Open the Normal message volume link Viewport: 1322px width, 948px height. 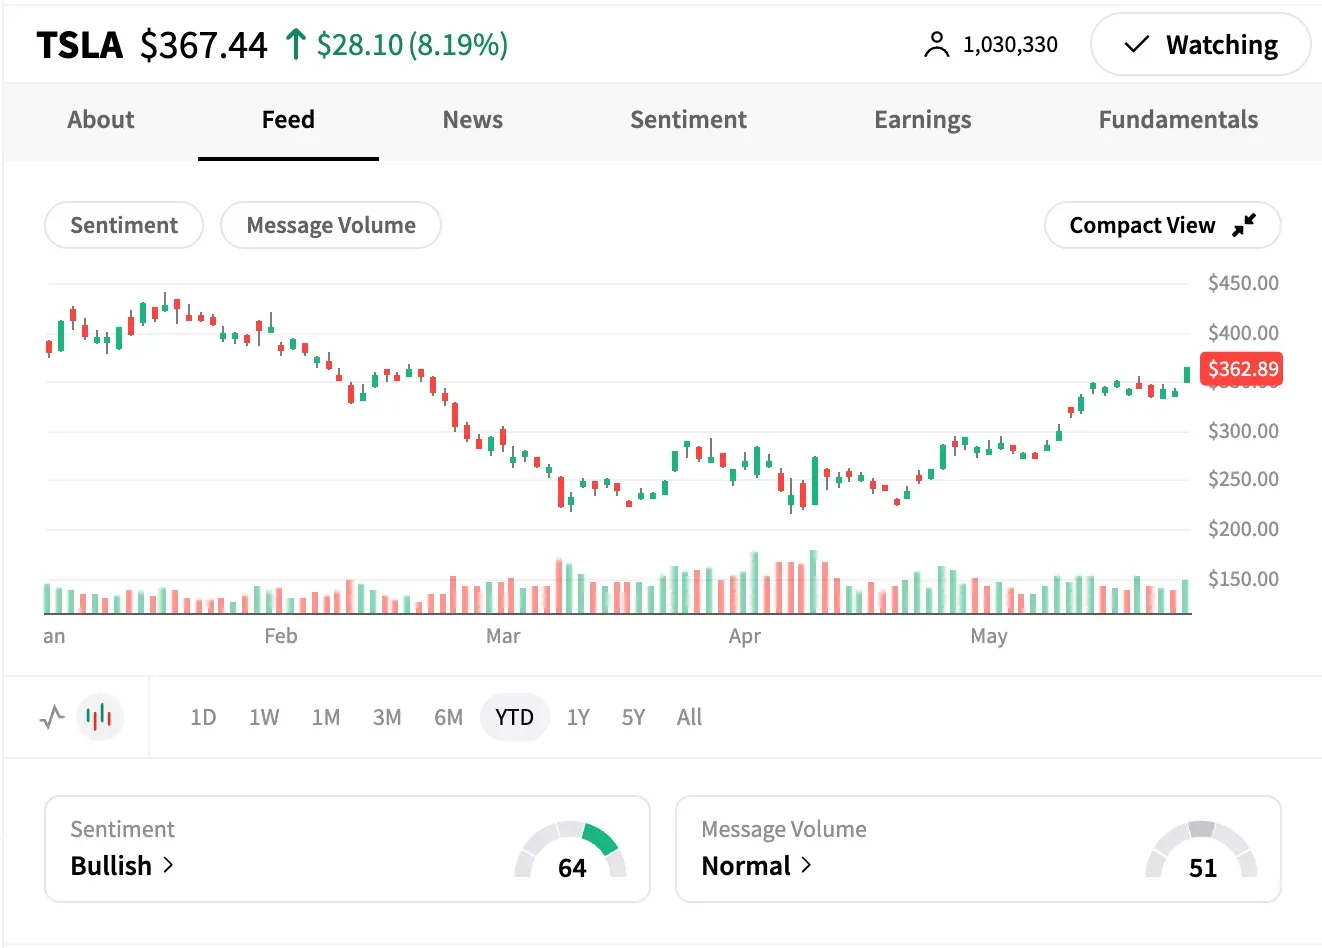tap(757, 865)
